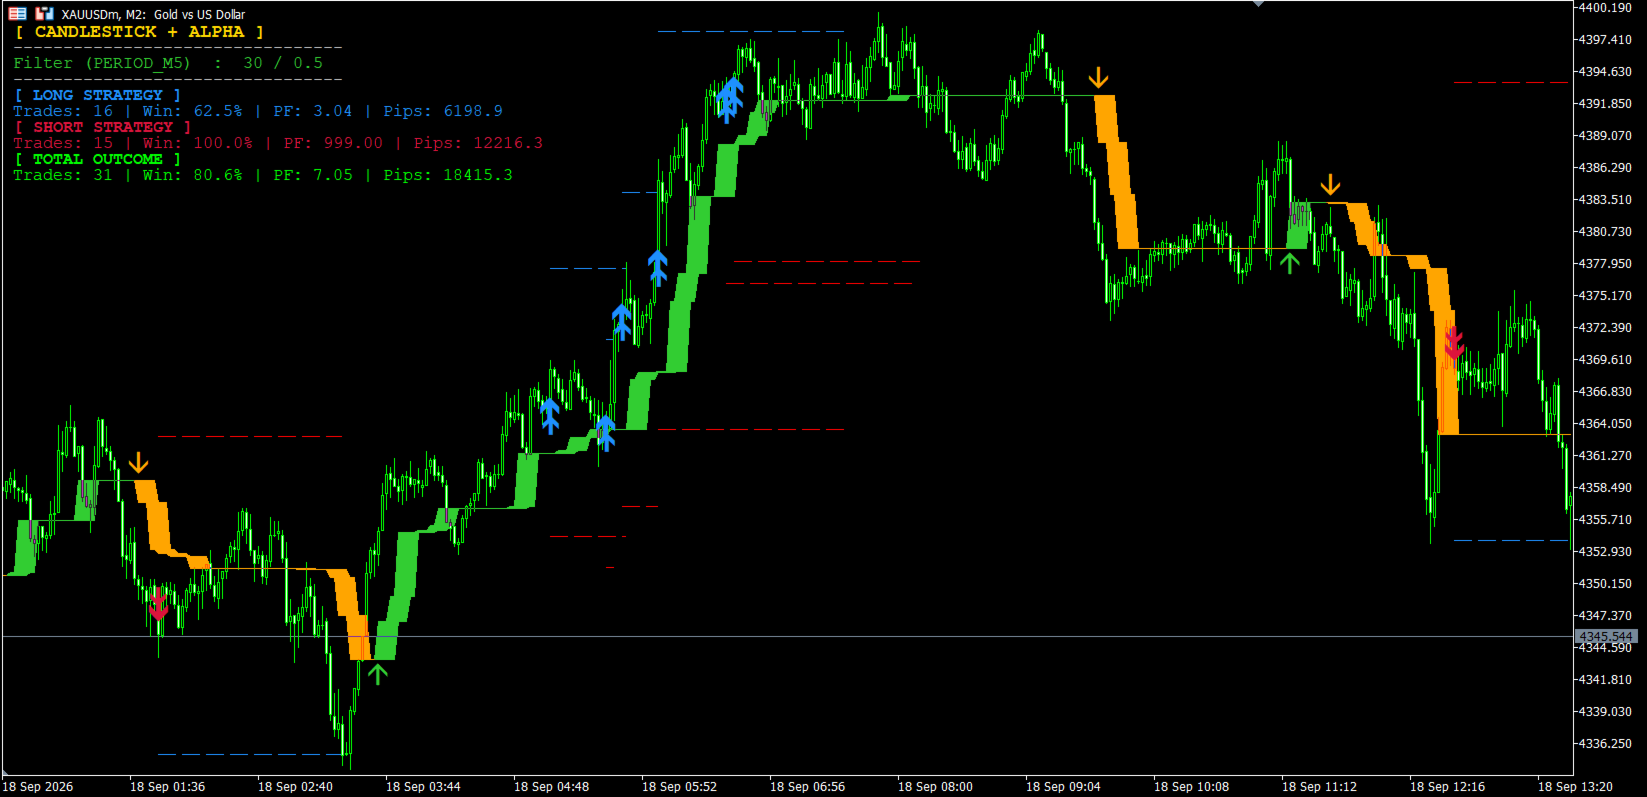Select the orange down arrow near 11:12
1647x797 pixels.
click(x=1330, y=185)
